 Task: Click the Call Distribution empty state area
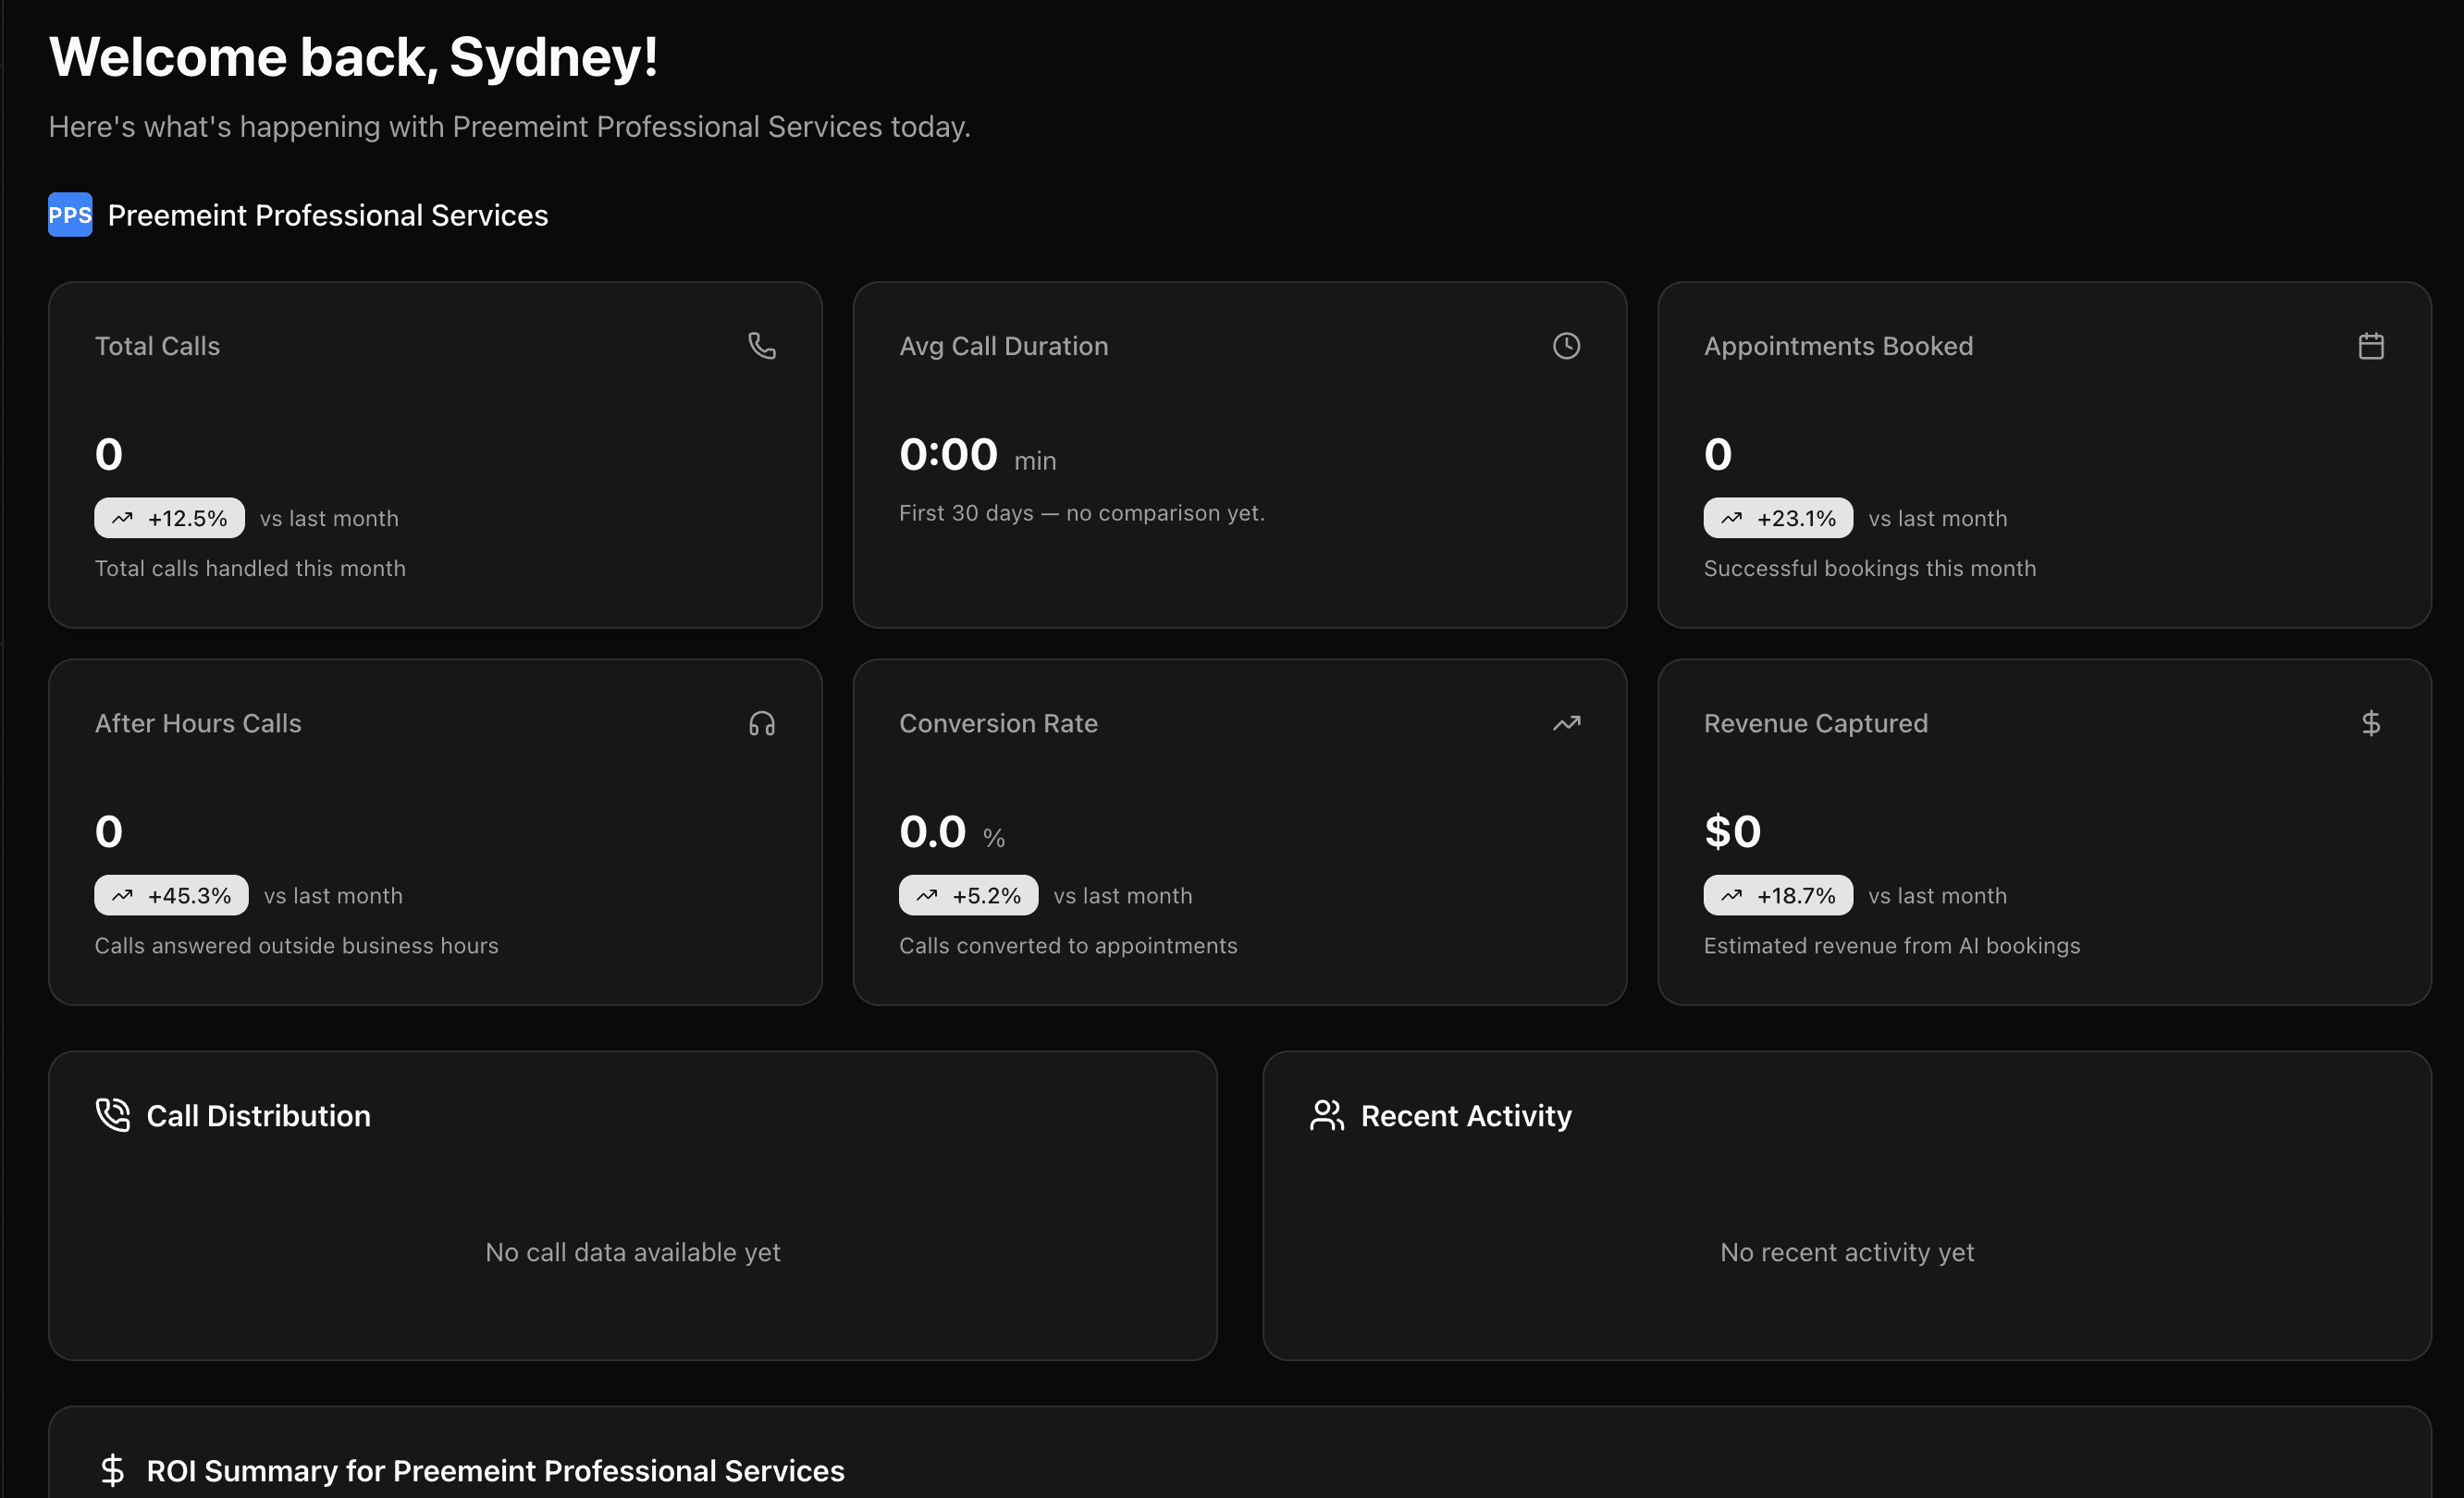click(x=632, y=1251)
